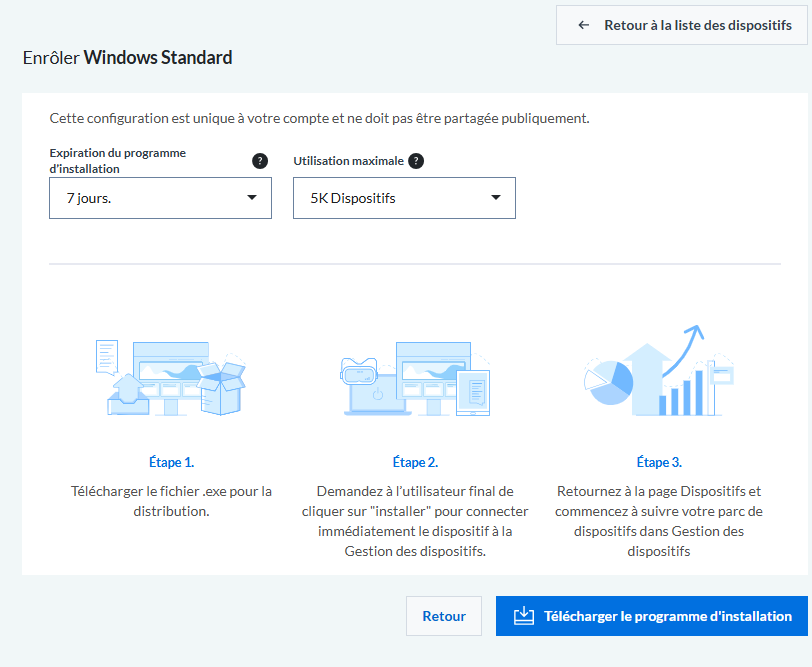Click the text Télécharger le fichier .exe pour la distribution

(x=171, y=501)
